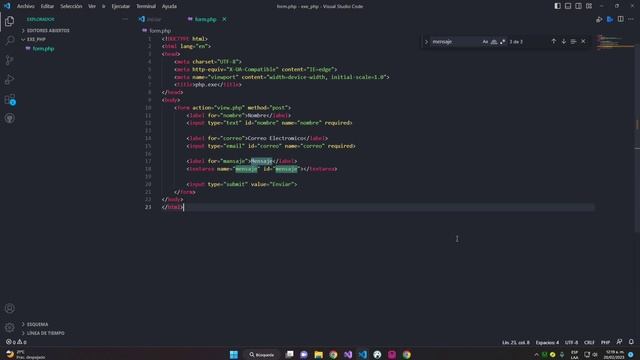Image resolution: width=640 pixels, height=360 pixels.
Task: Click line and column indicator in status bar
Action: click(516, 342)
